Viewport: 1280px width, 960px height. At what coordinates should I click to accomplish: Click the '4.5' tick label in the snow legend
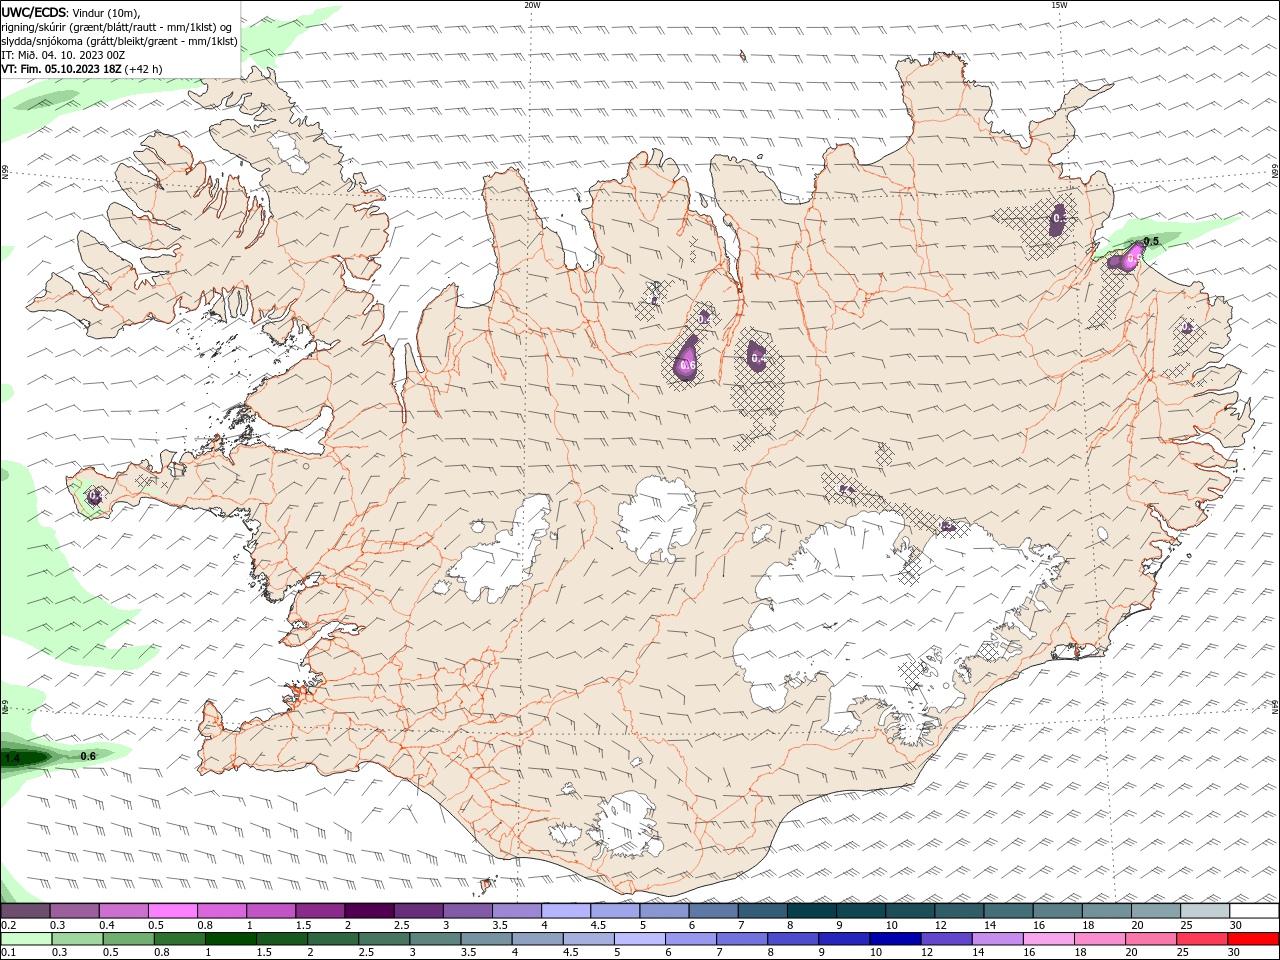[598, 925]
